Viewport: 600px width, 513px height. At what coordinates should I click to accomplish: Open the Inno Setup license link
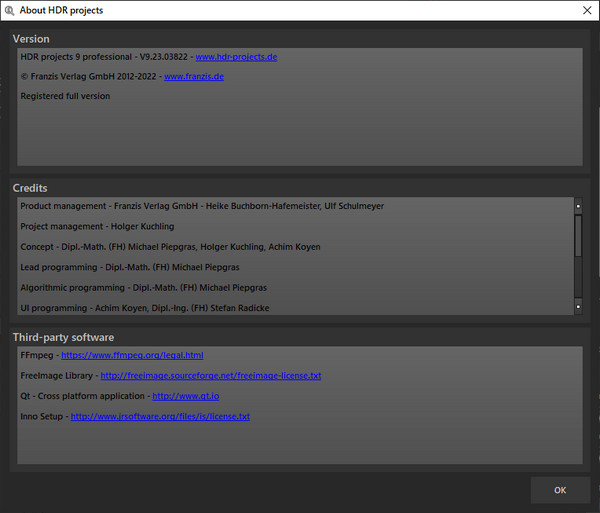(x=160, y=416)
